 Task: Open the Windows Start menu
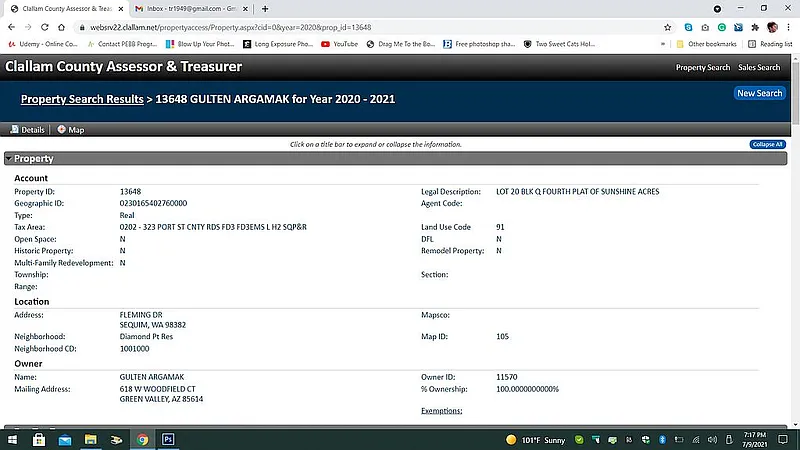(12, 439)
